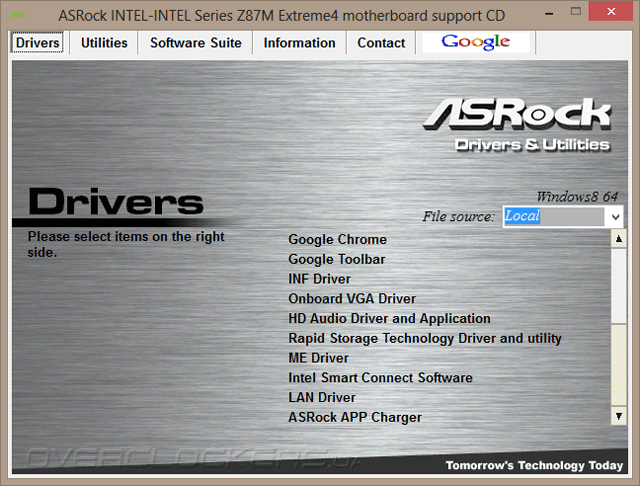The width and height of the screenshot is (640, 486).
Task: Open the Software Suite tab
Action: tap(196, 43)
